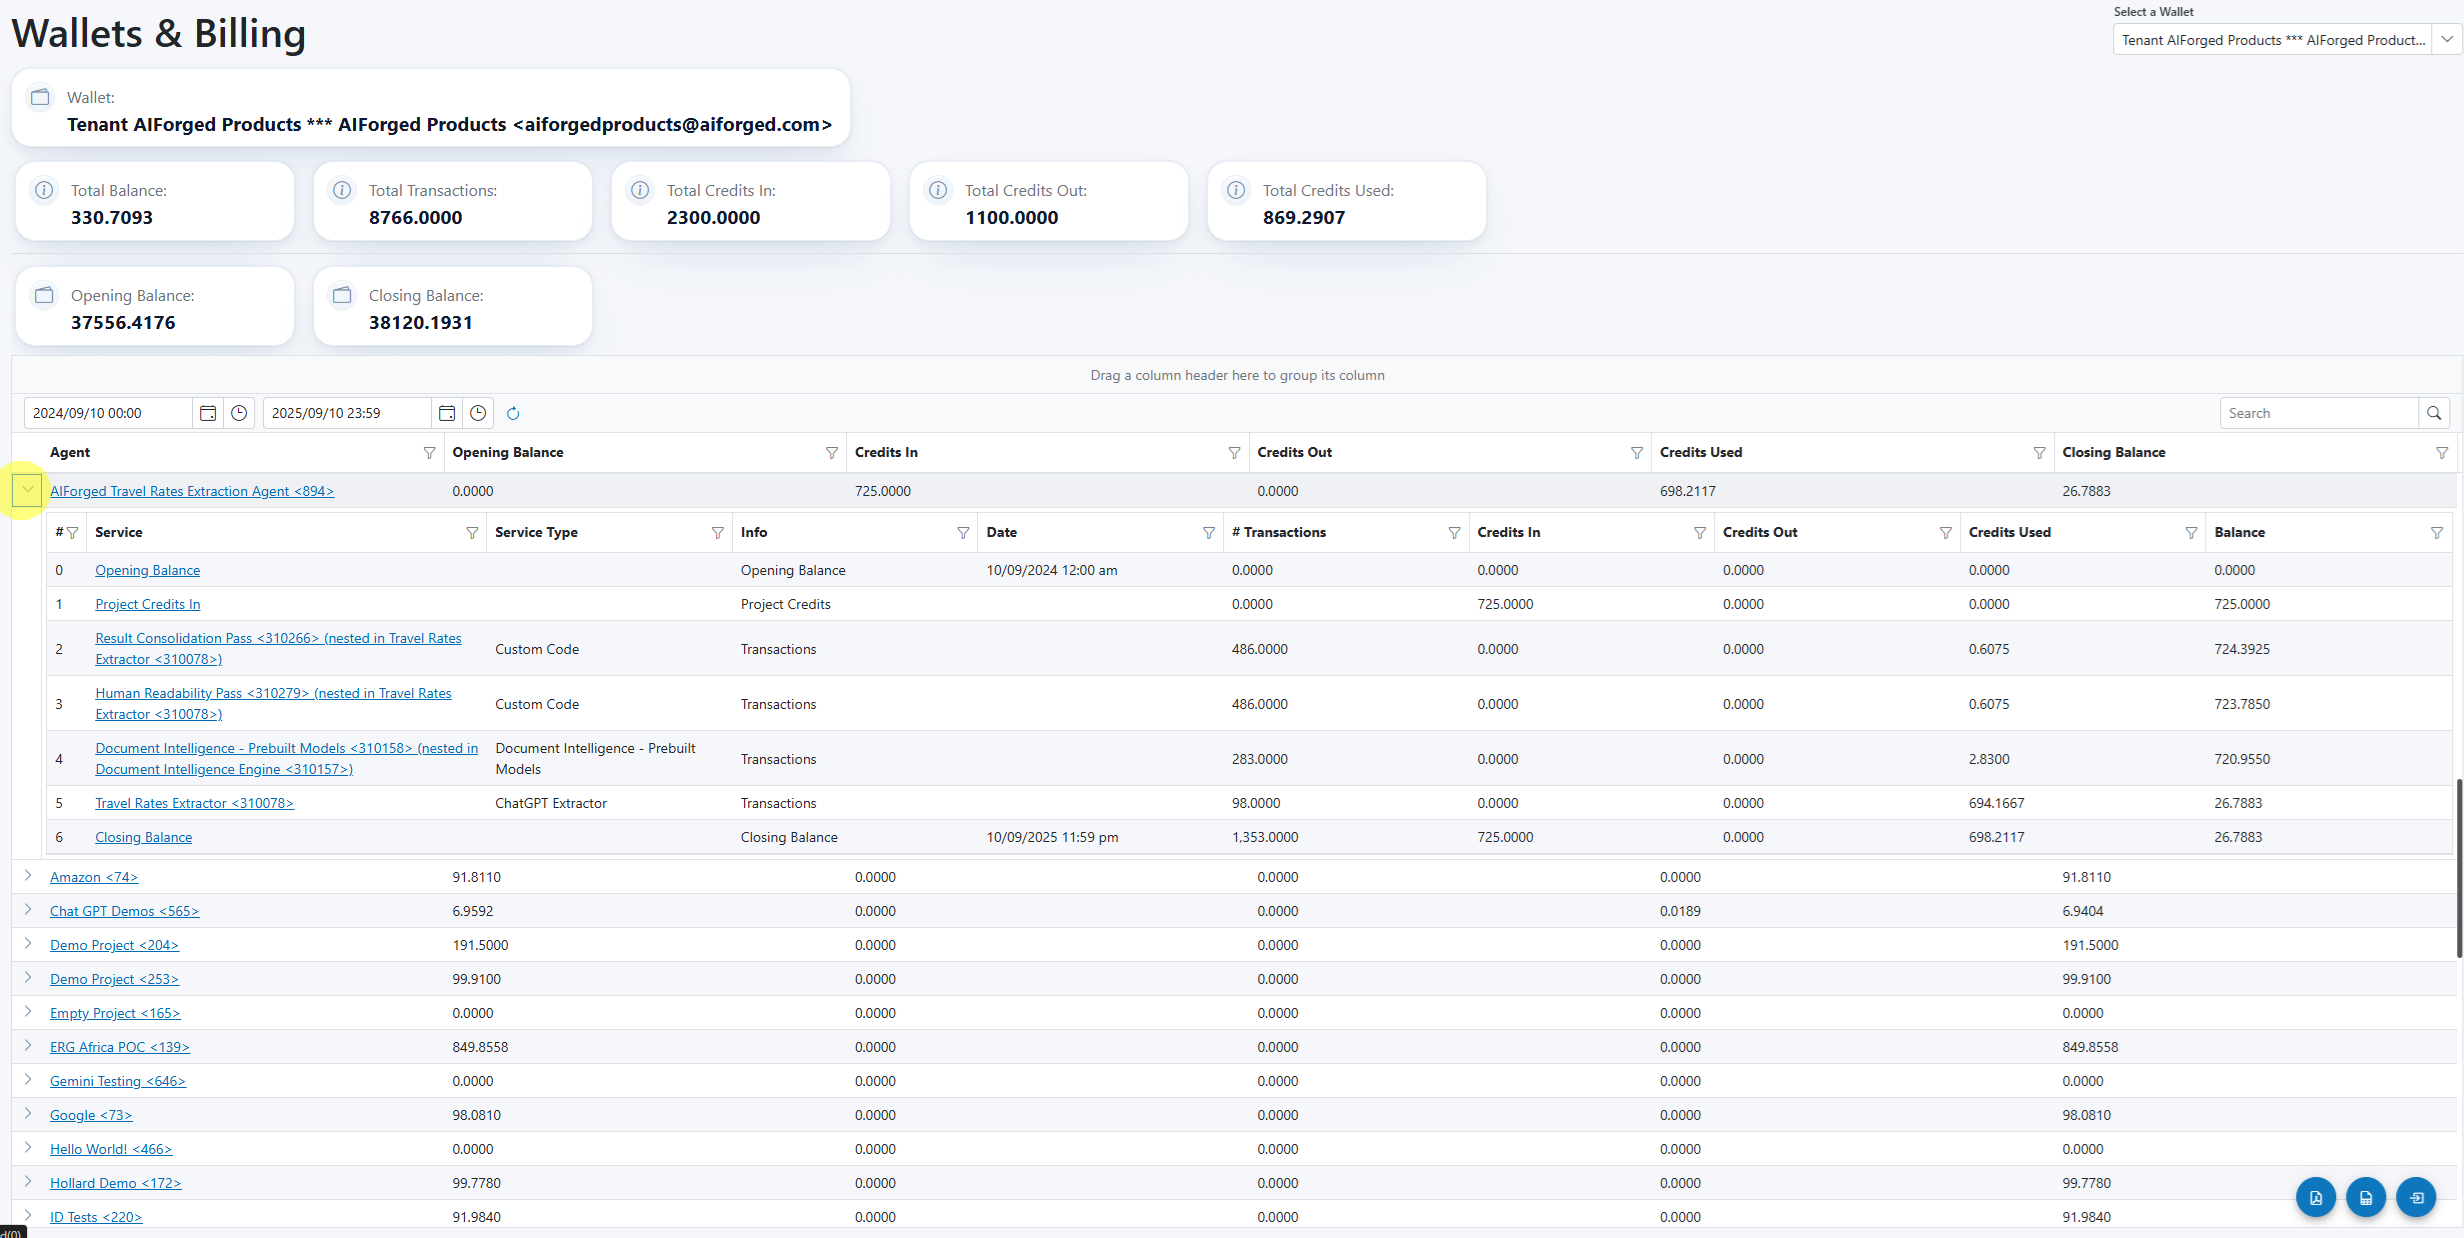Open the Travel Rates Extractor <310078> link
The height and width of the screenshot is (1238, 2464).
pos(195,803)
